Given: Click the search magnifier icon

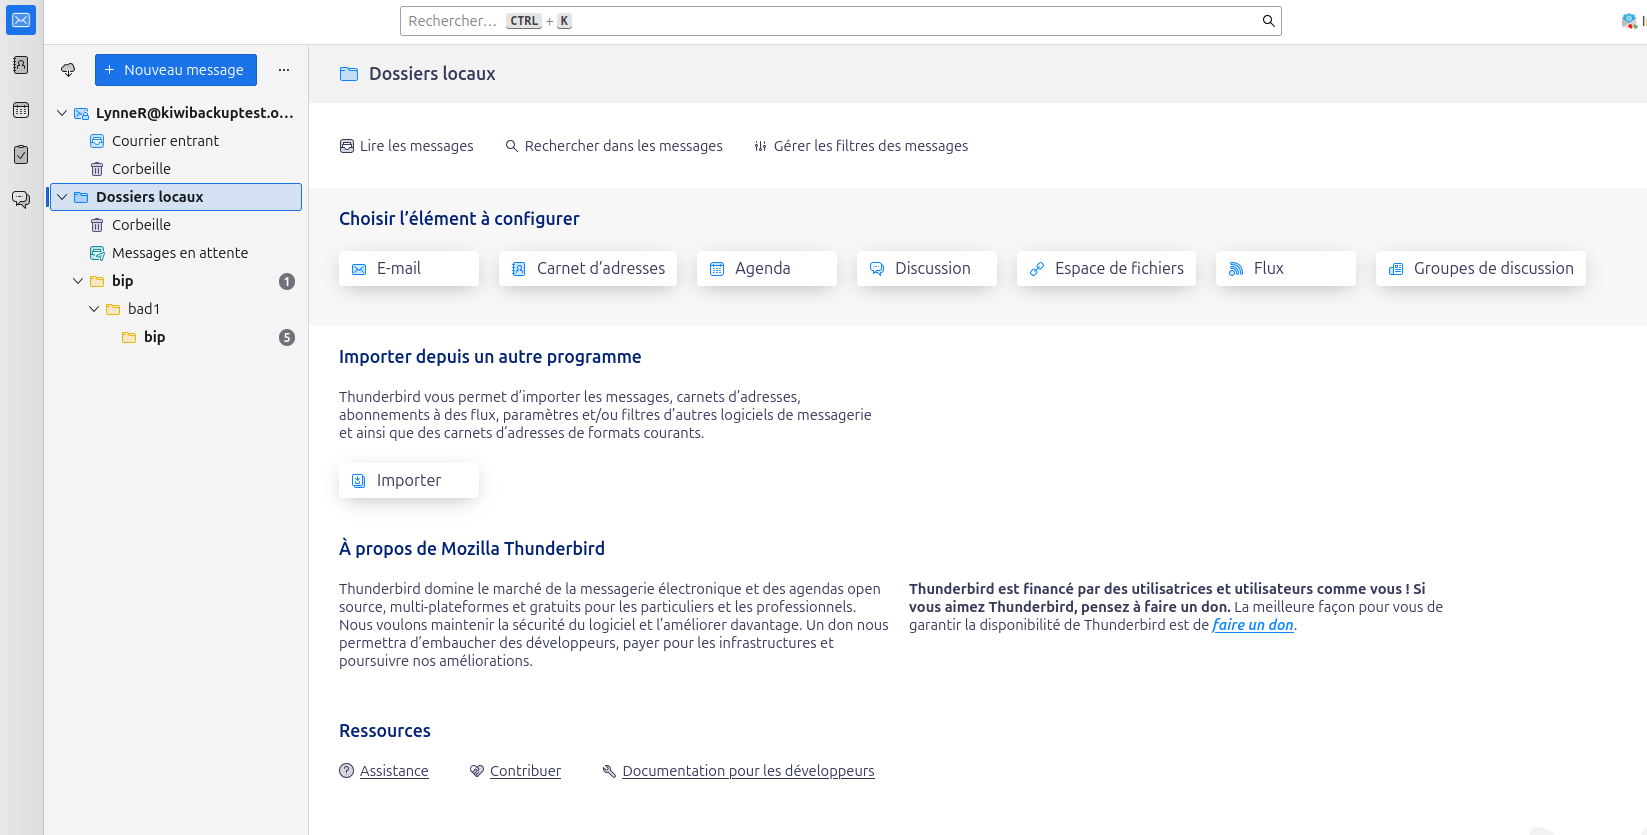Looking at the screenshot, I should point(1268,21).
